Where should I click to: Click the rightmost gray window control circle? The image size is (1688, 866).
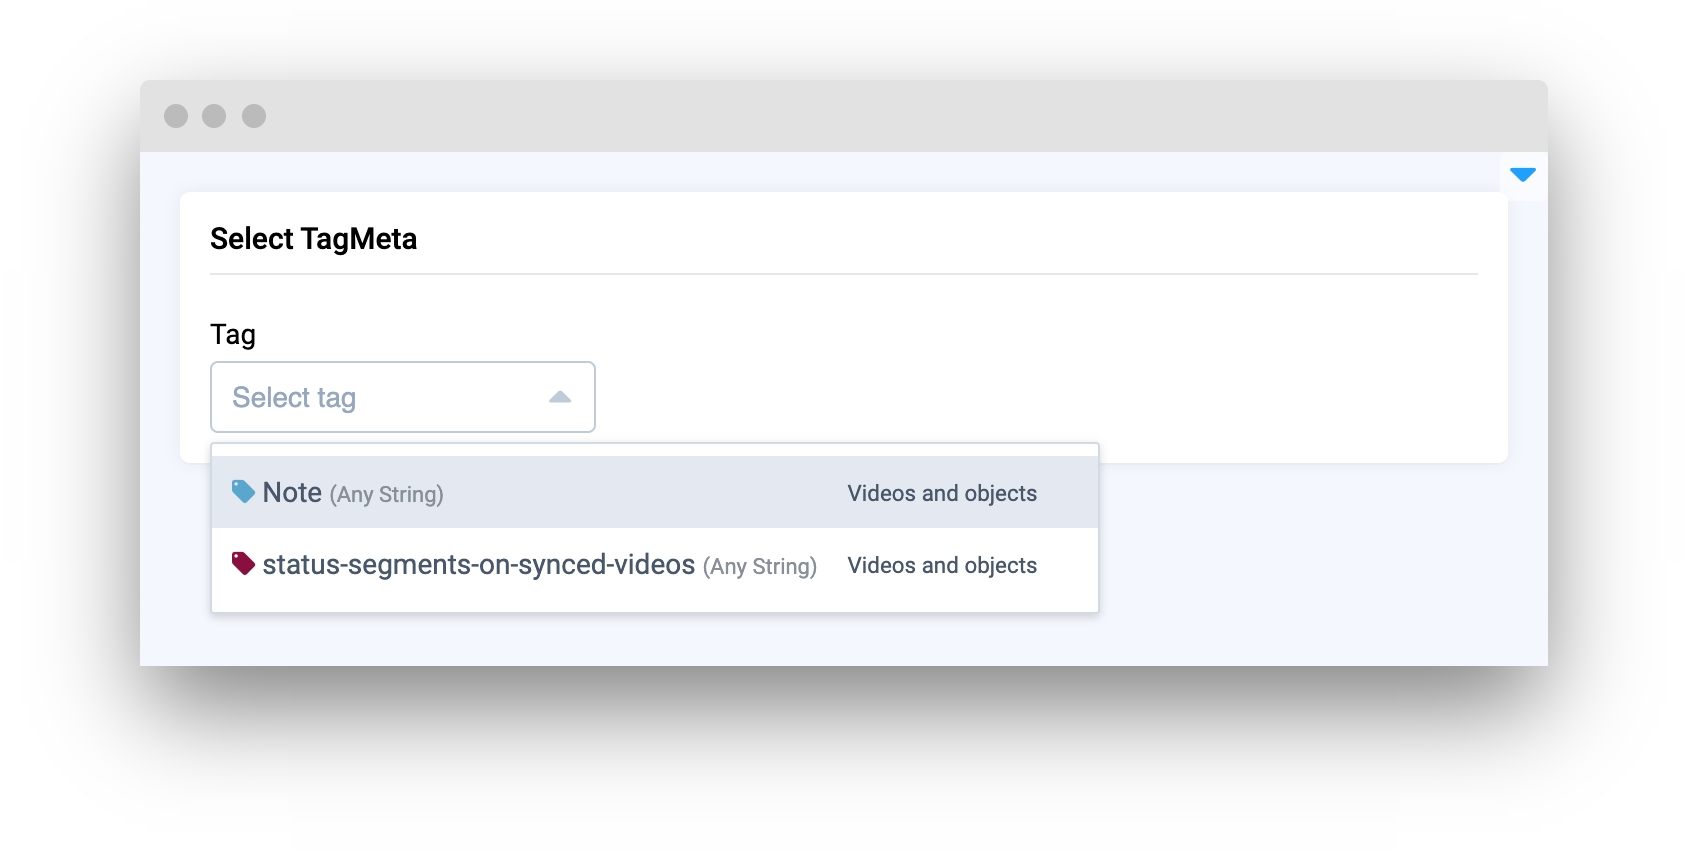tap(254, 116)
